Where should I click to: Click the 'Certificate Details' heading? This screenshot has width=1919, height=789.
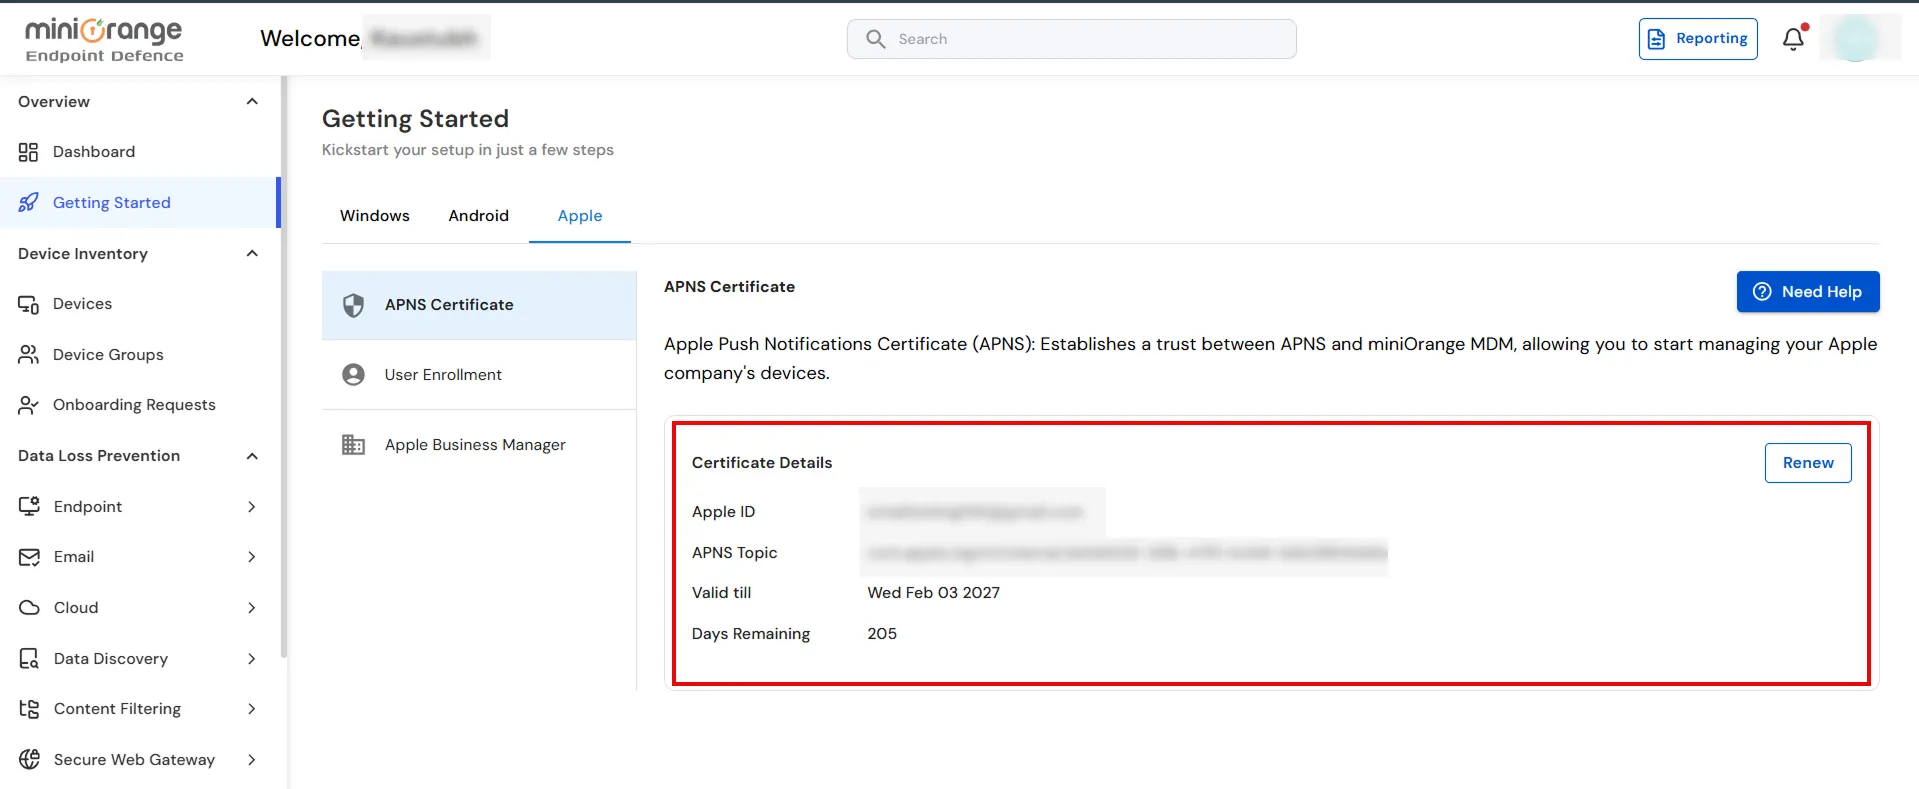point(762,463)
